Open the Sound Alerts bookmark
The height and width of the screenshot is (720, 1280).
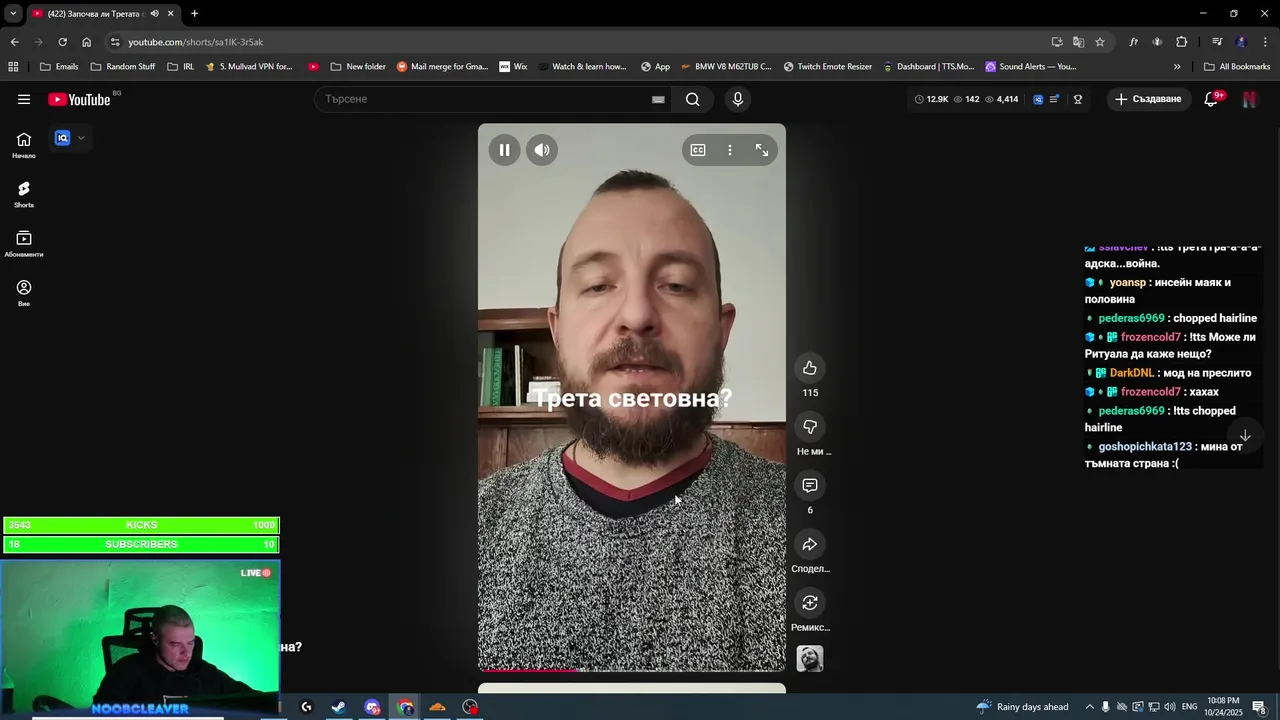coord(1030,67)
